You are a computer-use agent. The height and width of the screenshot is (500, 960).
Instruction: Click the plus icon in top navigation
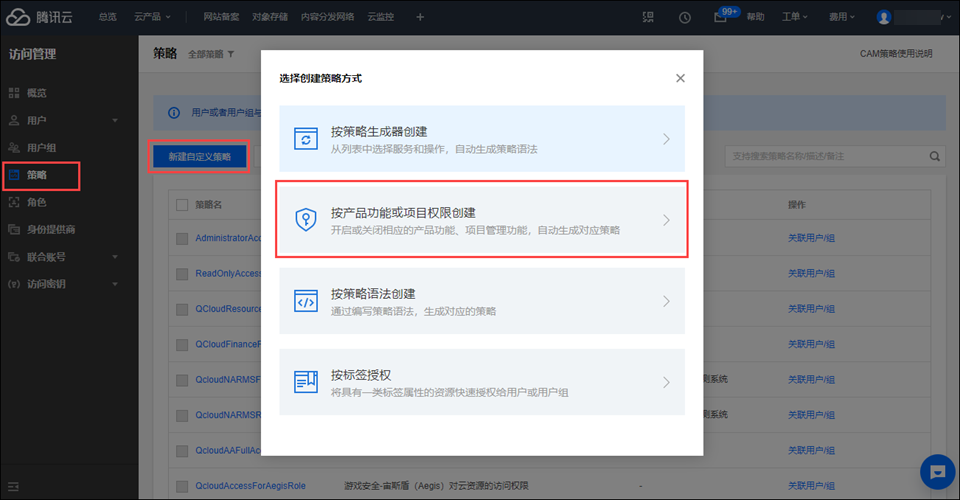(x=420, y=17)
